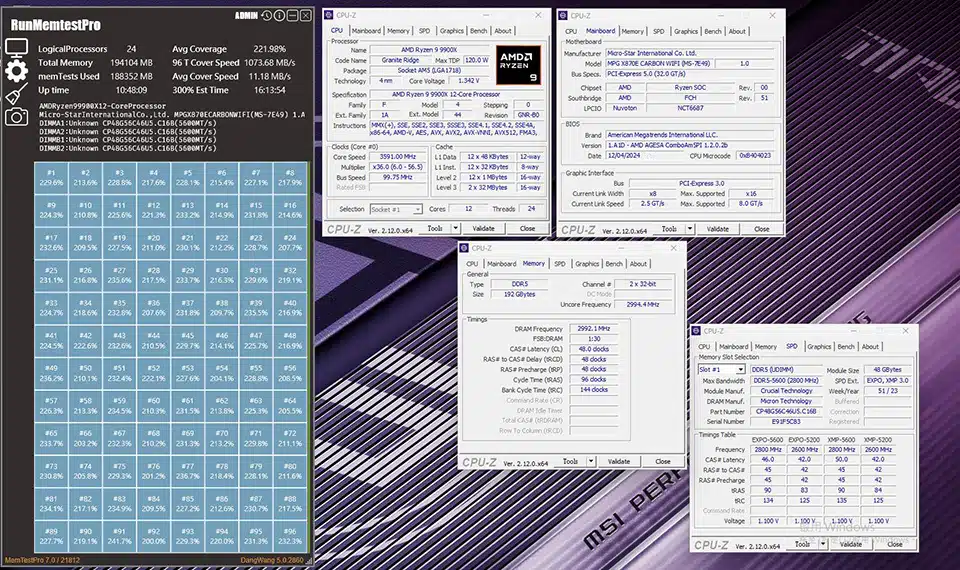Click the DRAM Frequency value field
This screenshot has height=570, width=960.
(x=593, y=329)
